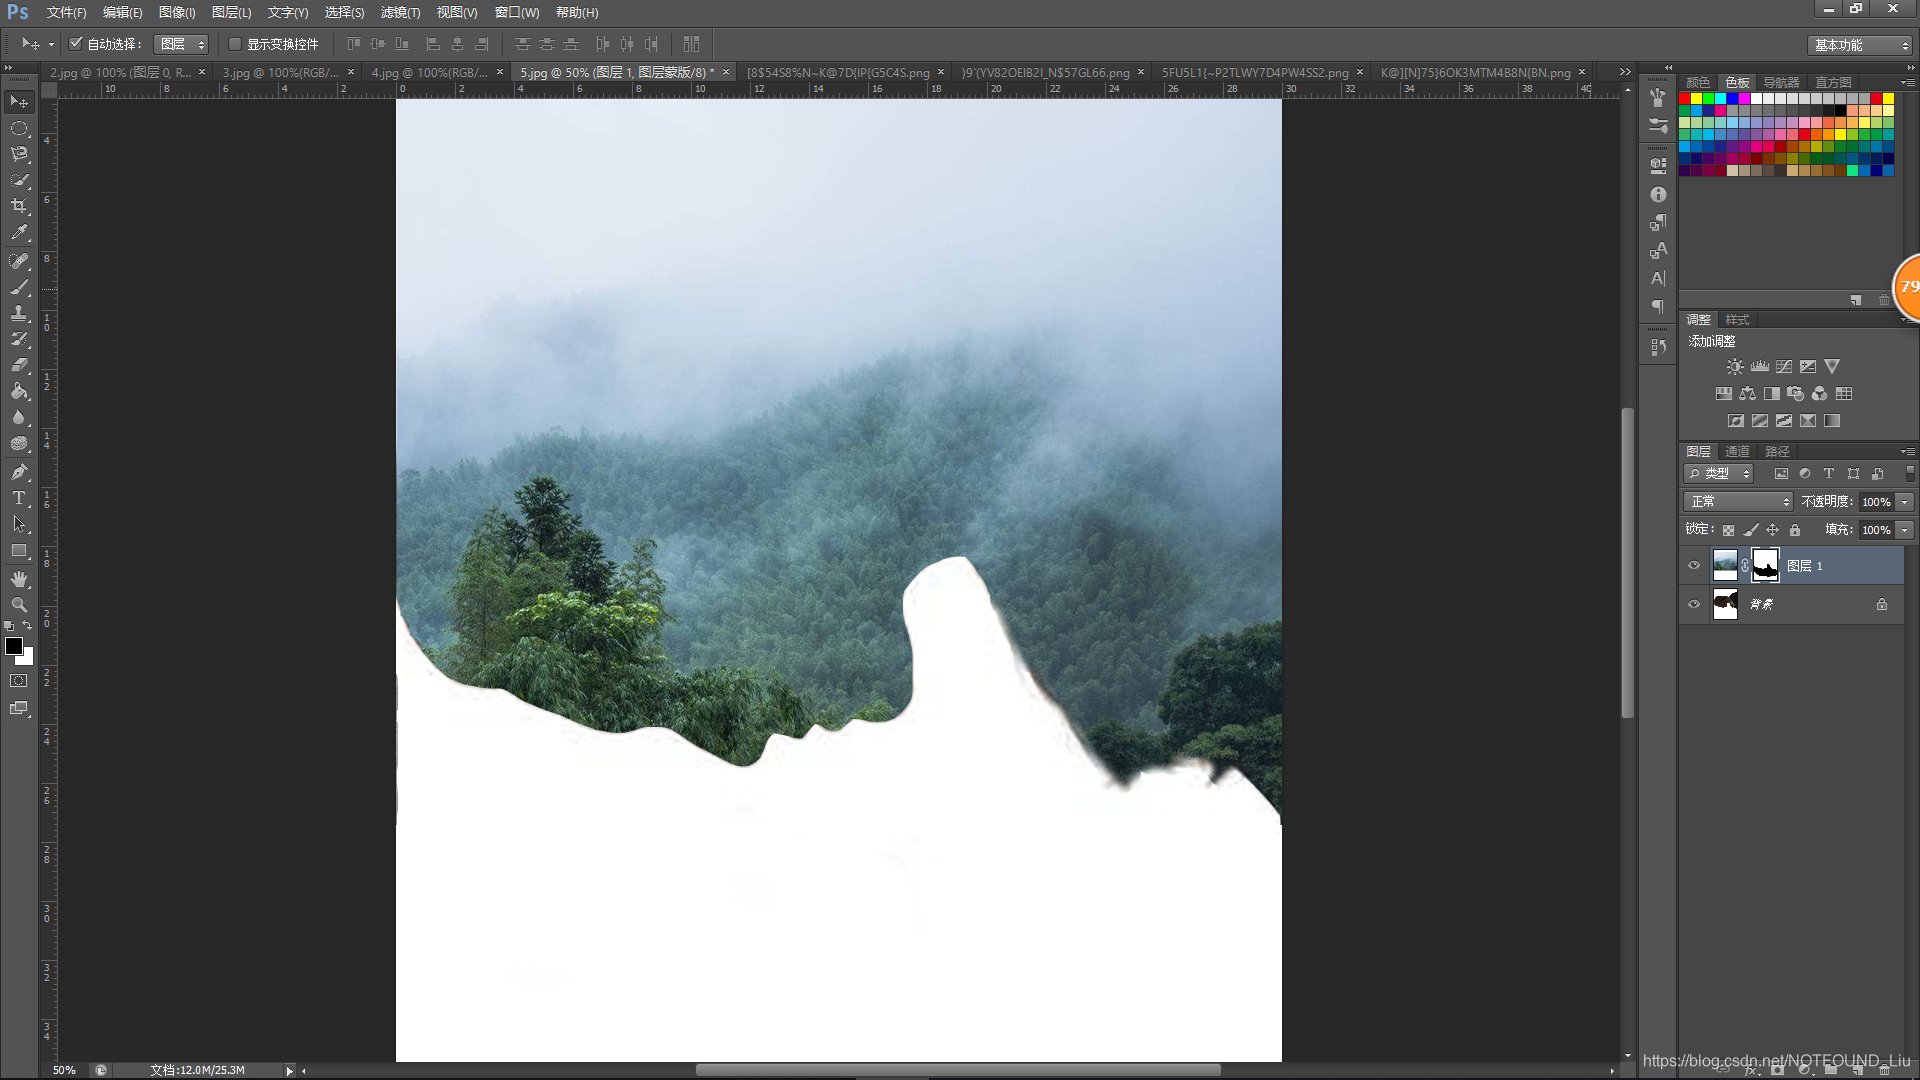The image size is (1920, 1080).
Task: Select the Clone Stamp tool
Action: click(x=19, y=313)
